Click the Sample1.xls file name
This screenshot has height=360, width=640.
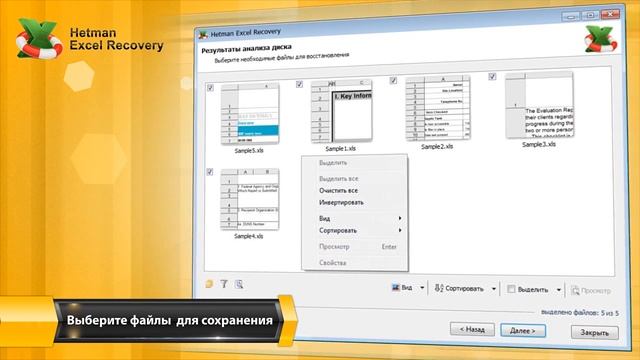[x=340, y=149]
